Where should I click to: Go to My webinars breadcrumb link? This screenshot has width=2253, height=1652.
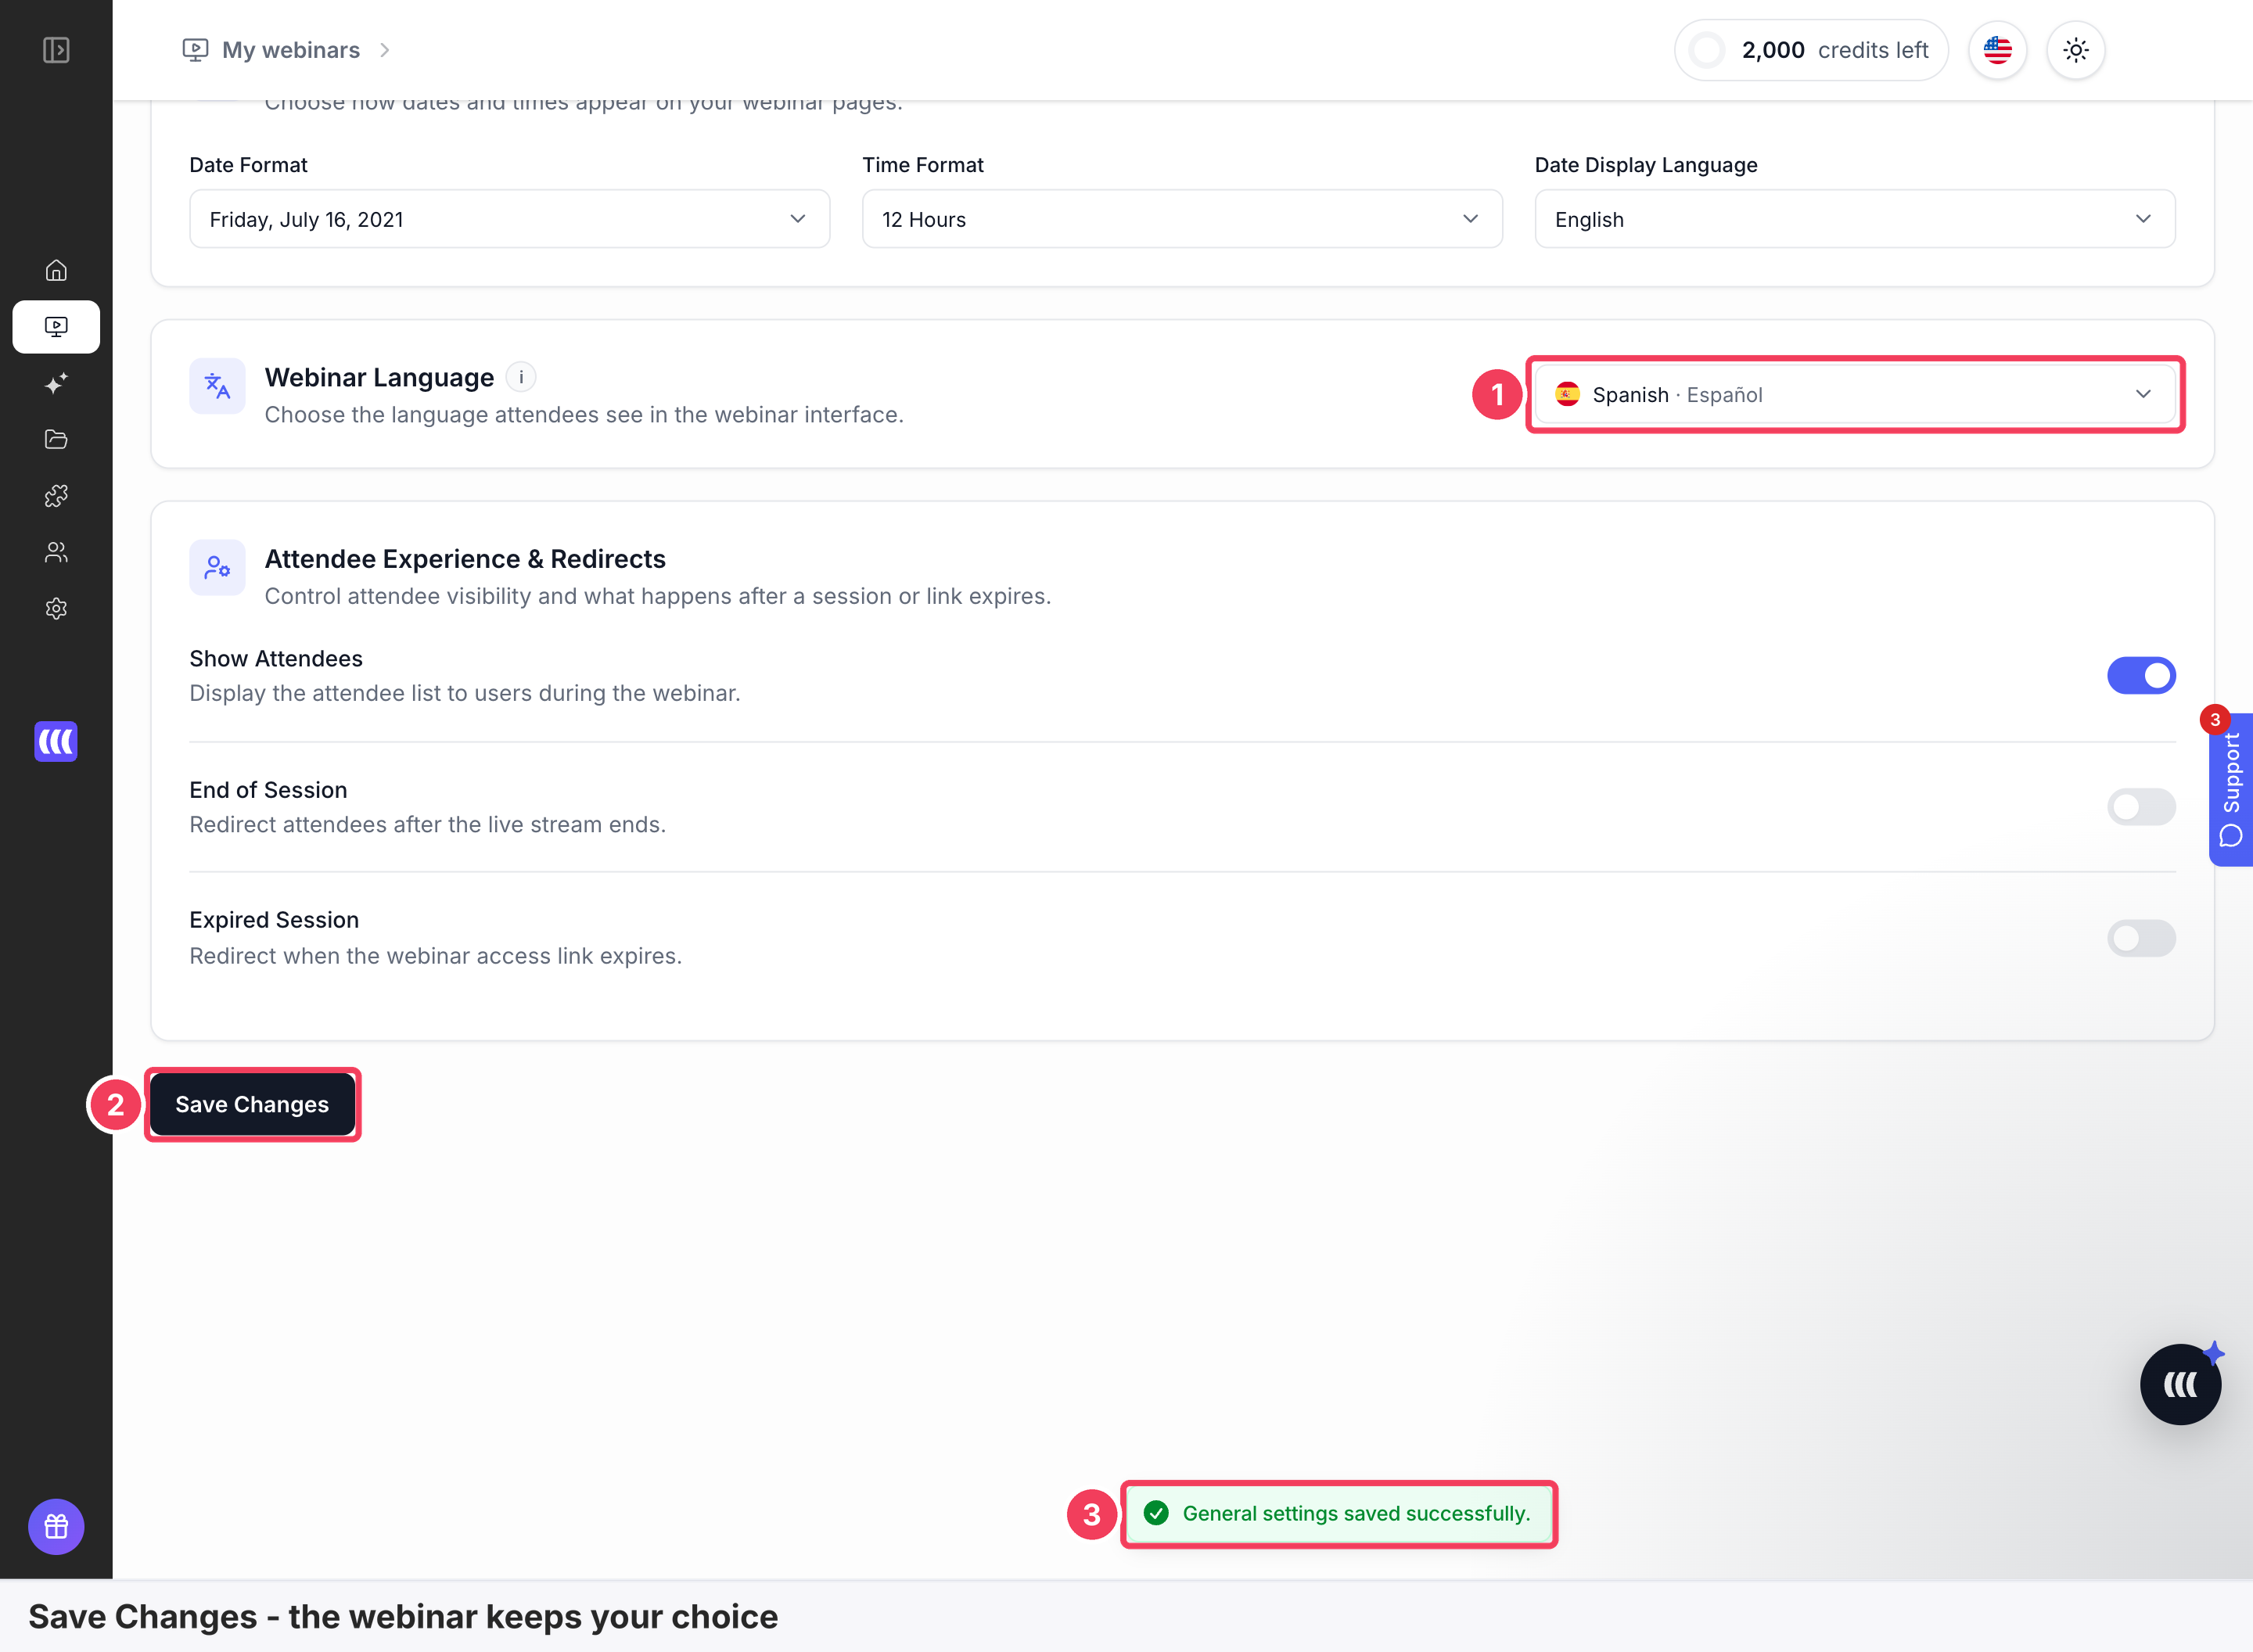click(x=291, y=50)
